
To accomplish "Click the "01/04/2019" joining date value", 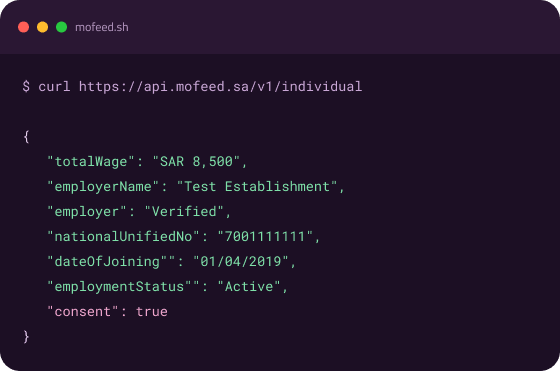I will click(x=241, y=261).
